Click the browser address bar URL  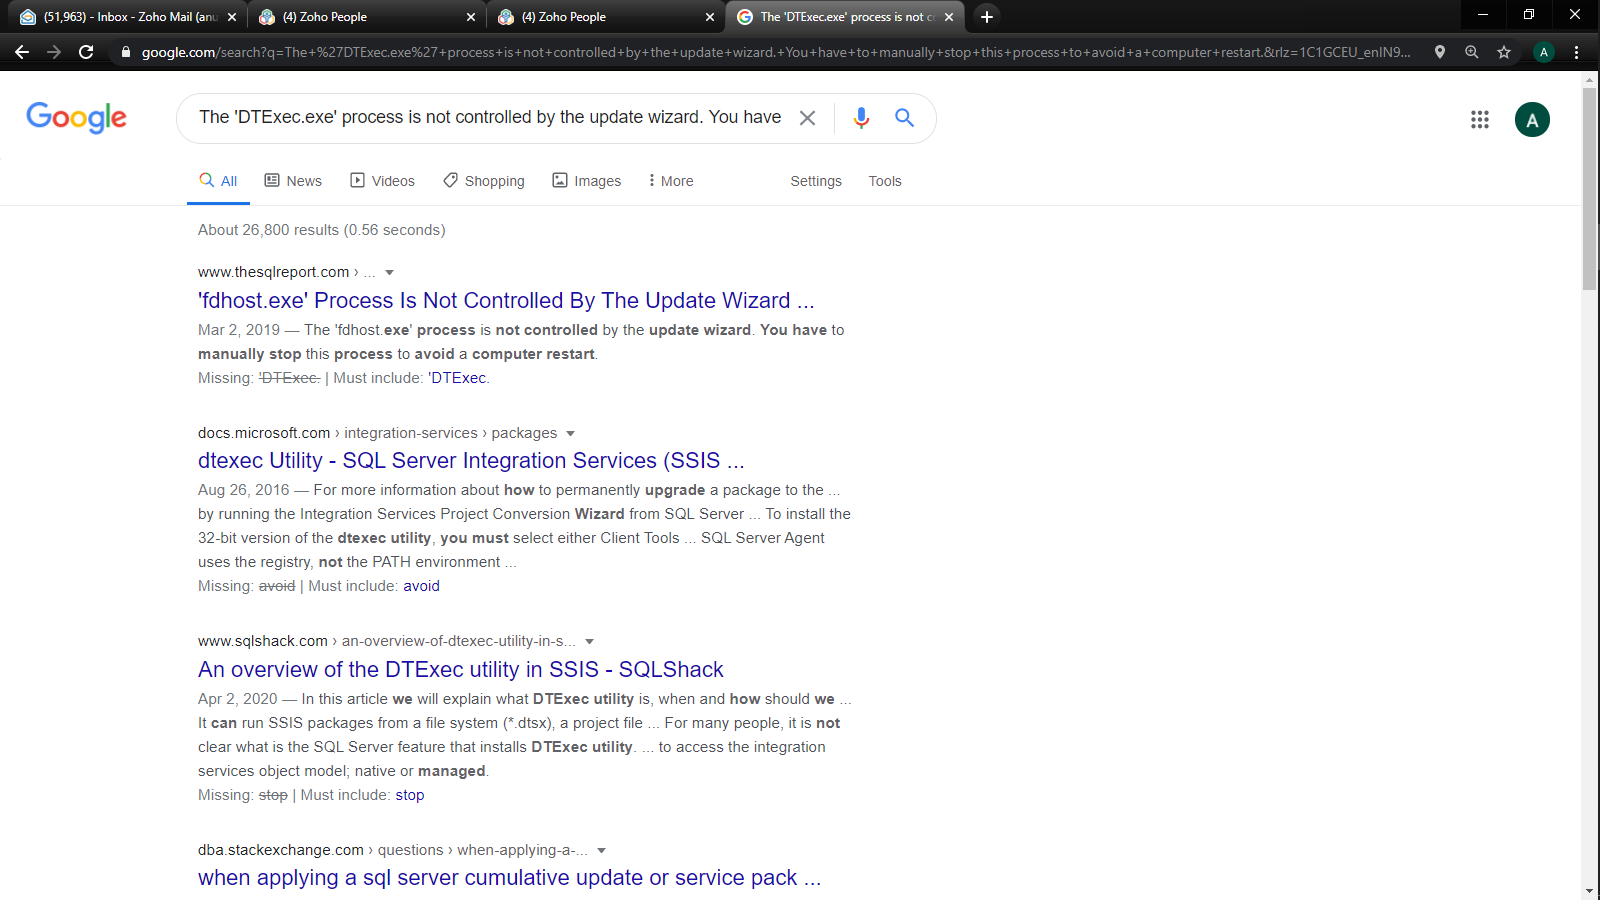776,52
